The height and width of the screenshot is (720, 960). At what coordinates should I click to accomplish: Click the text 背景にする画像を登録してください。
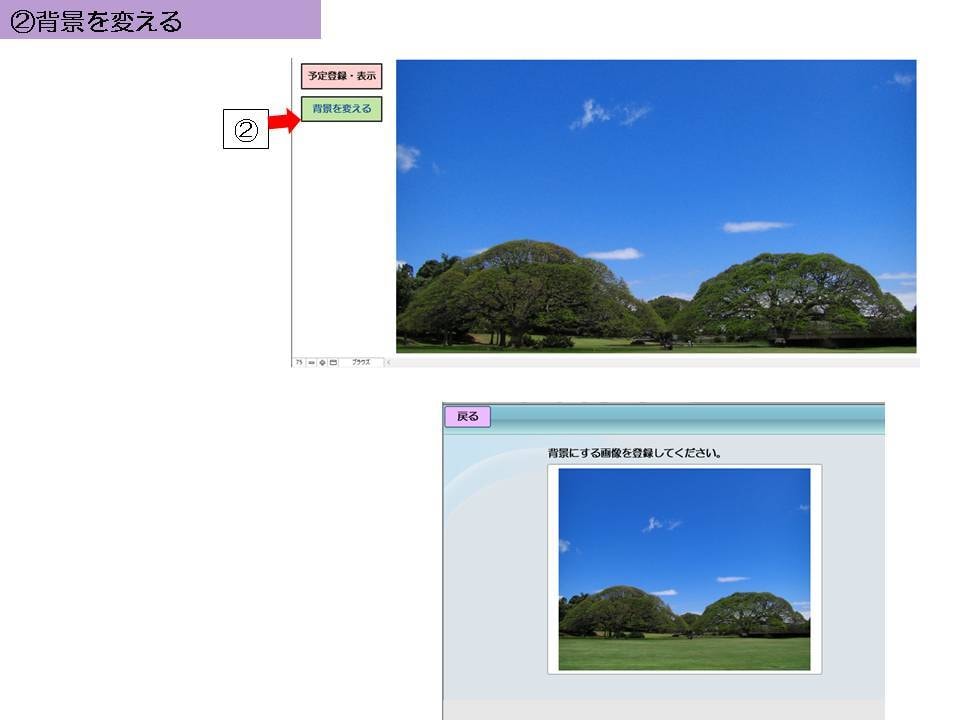pos(634,453)
